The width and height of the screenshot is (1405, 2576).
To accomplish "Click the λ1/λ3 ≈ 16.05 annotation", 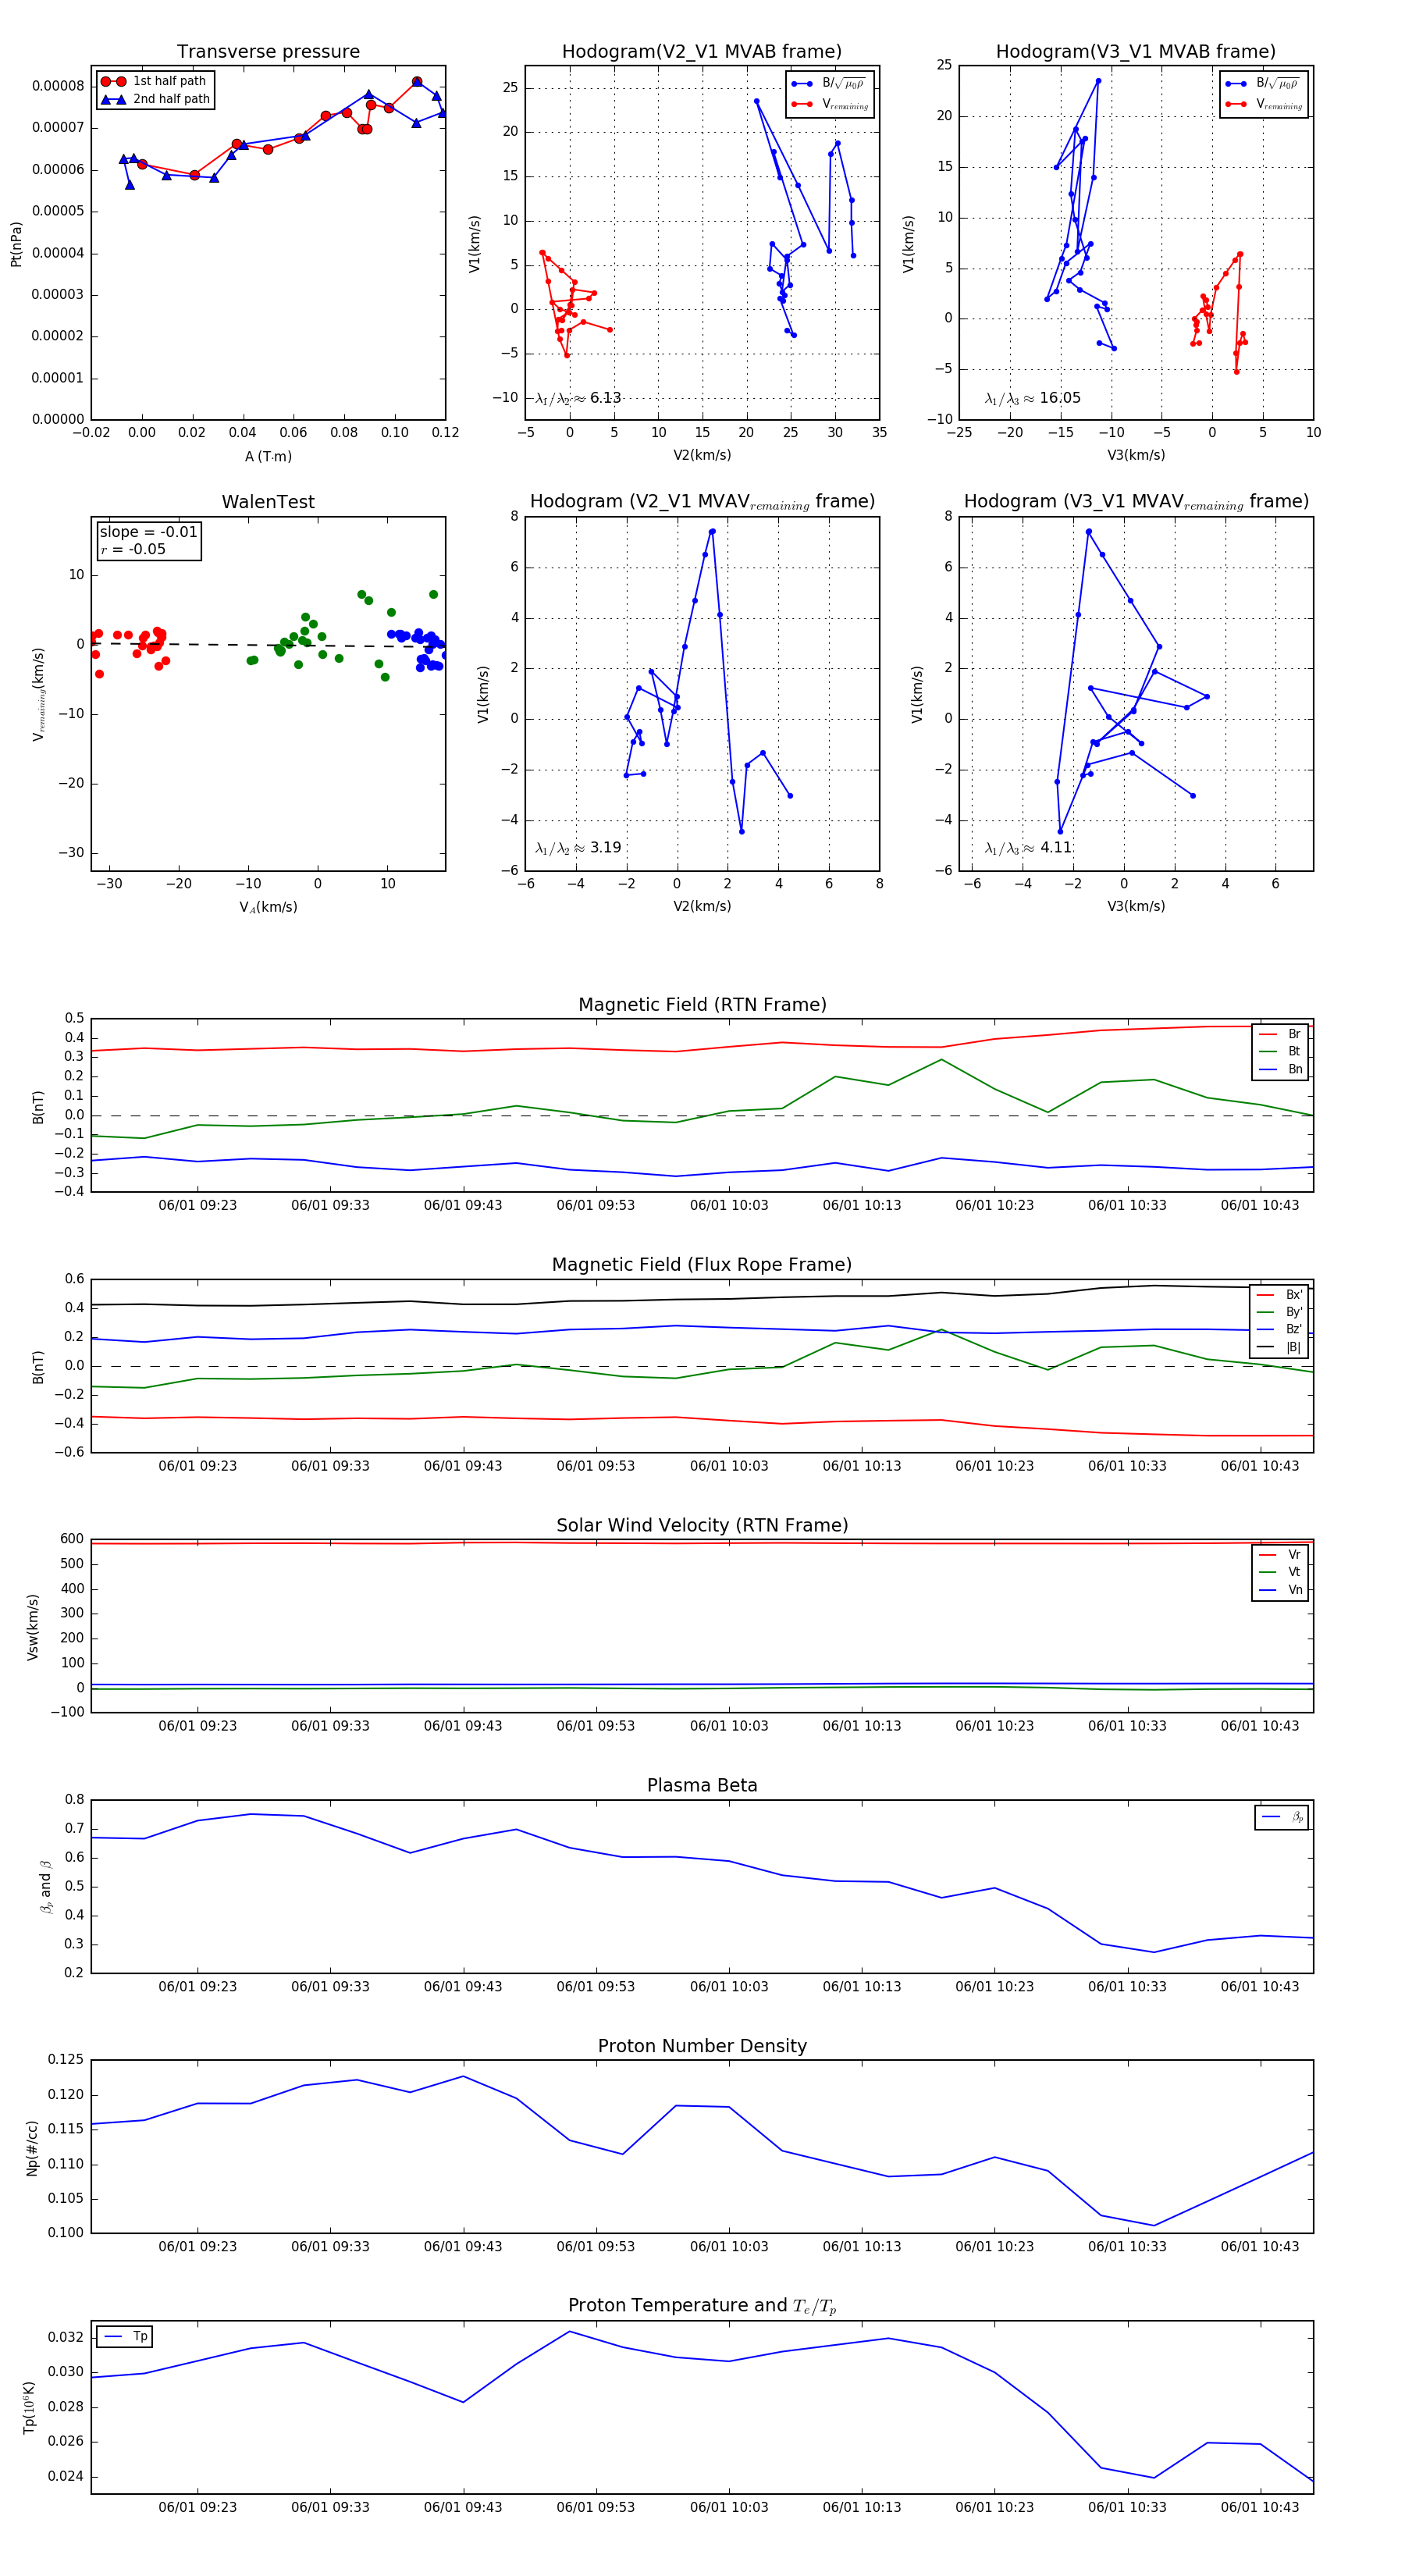I will (x=1033, y=398).
